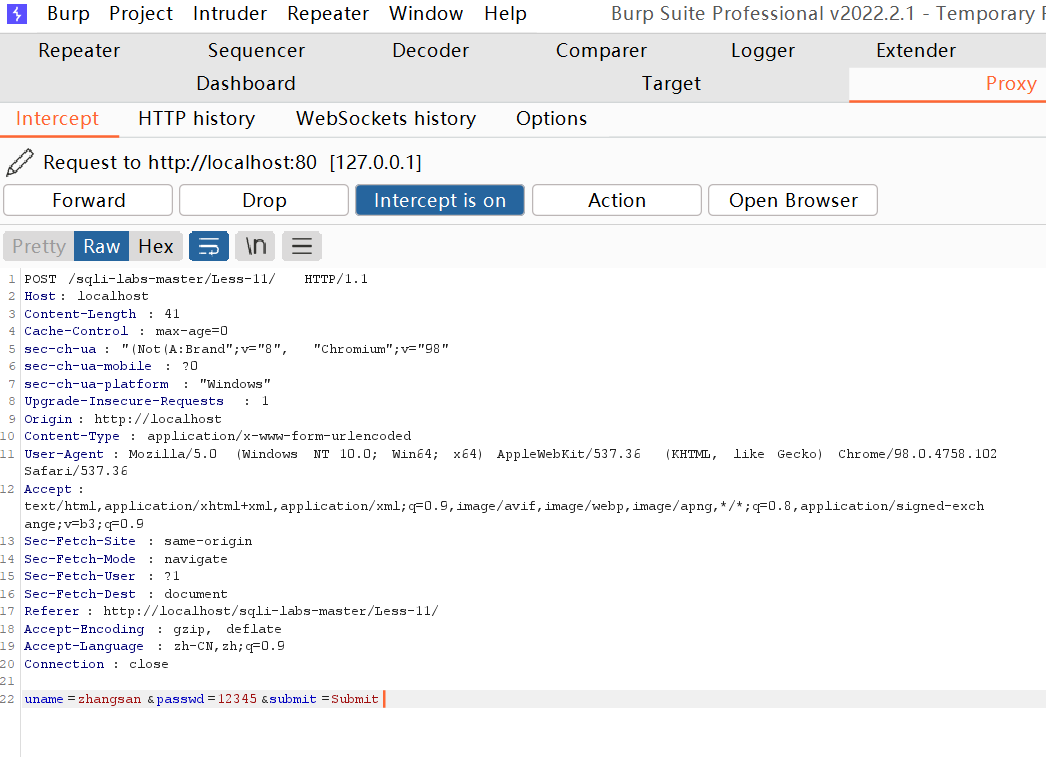The width and height of the screenshot is (1046, 757).
Task: Click the Connection: close header
Action: (x=96, y=664)
